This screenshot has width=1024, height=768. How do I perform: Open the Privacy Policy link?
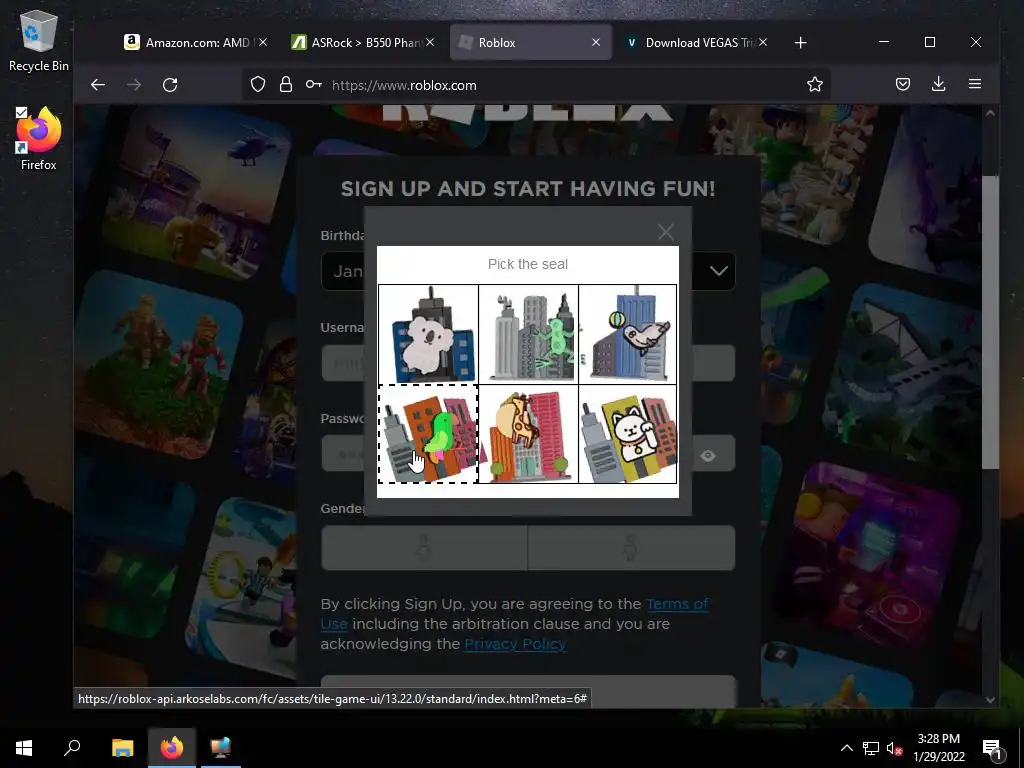[x=515, y=644]
